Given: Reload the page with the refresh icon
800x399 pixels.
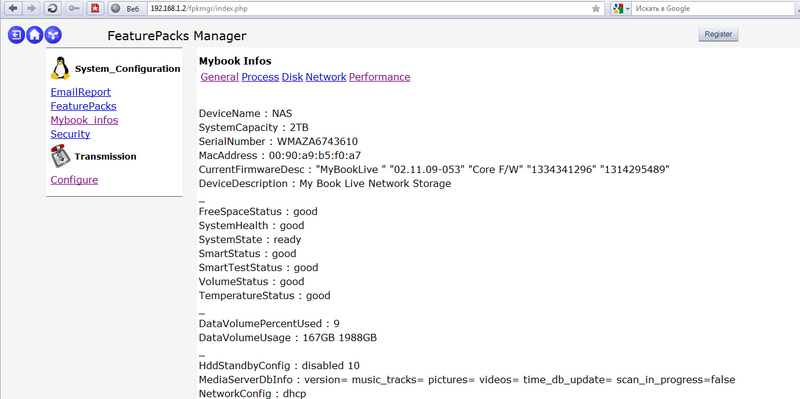Looking at the screenshot, I should (53, 8).
